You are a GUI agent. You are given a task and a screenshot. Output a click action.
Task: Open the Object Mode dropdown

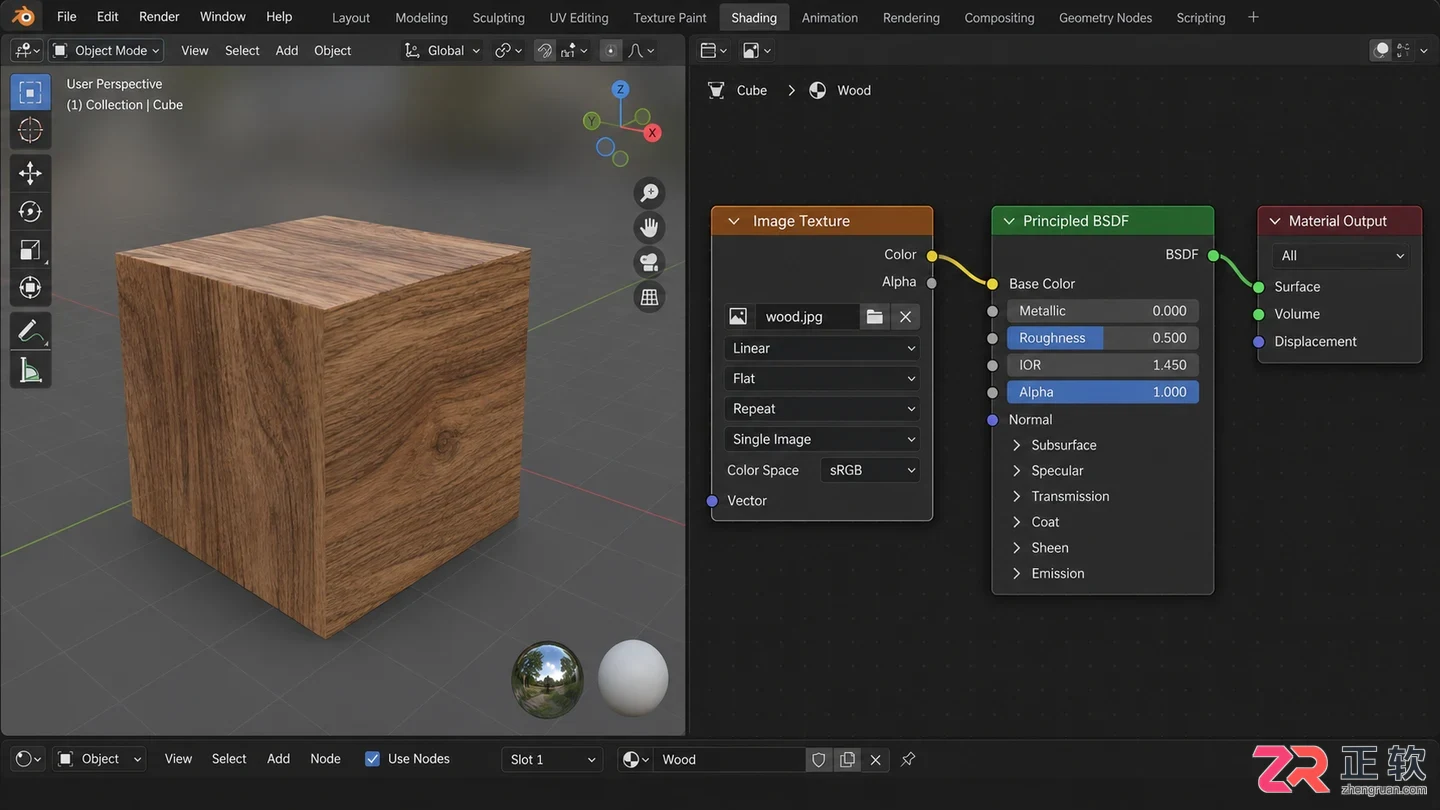[106, 50]
